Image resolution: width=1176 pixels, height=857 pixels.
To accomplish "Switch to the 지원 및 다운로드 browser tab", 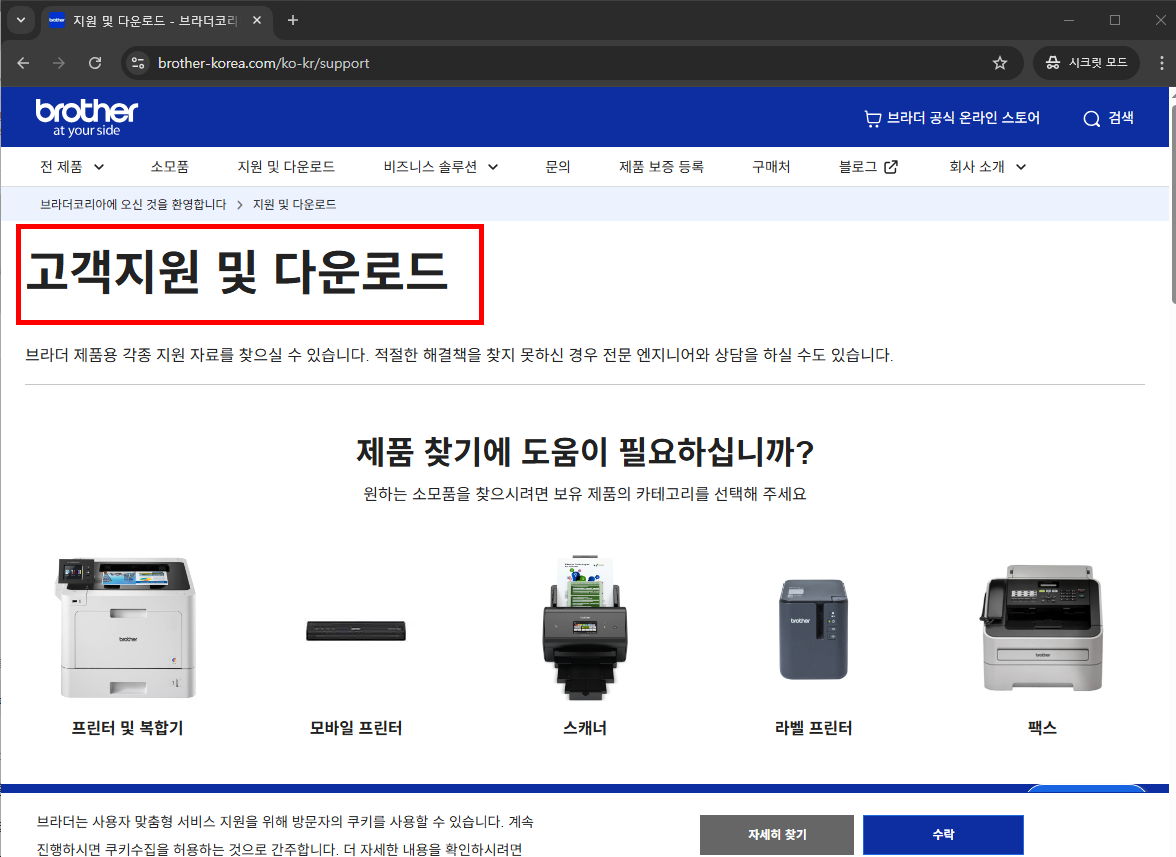I will (148, 20).
